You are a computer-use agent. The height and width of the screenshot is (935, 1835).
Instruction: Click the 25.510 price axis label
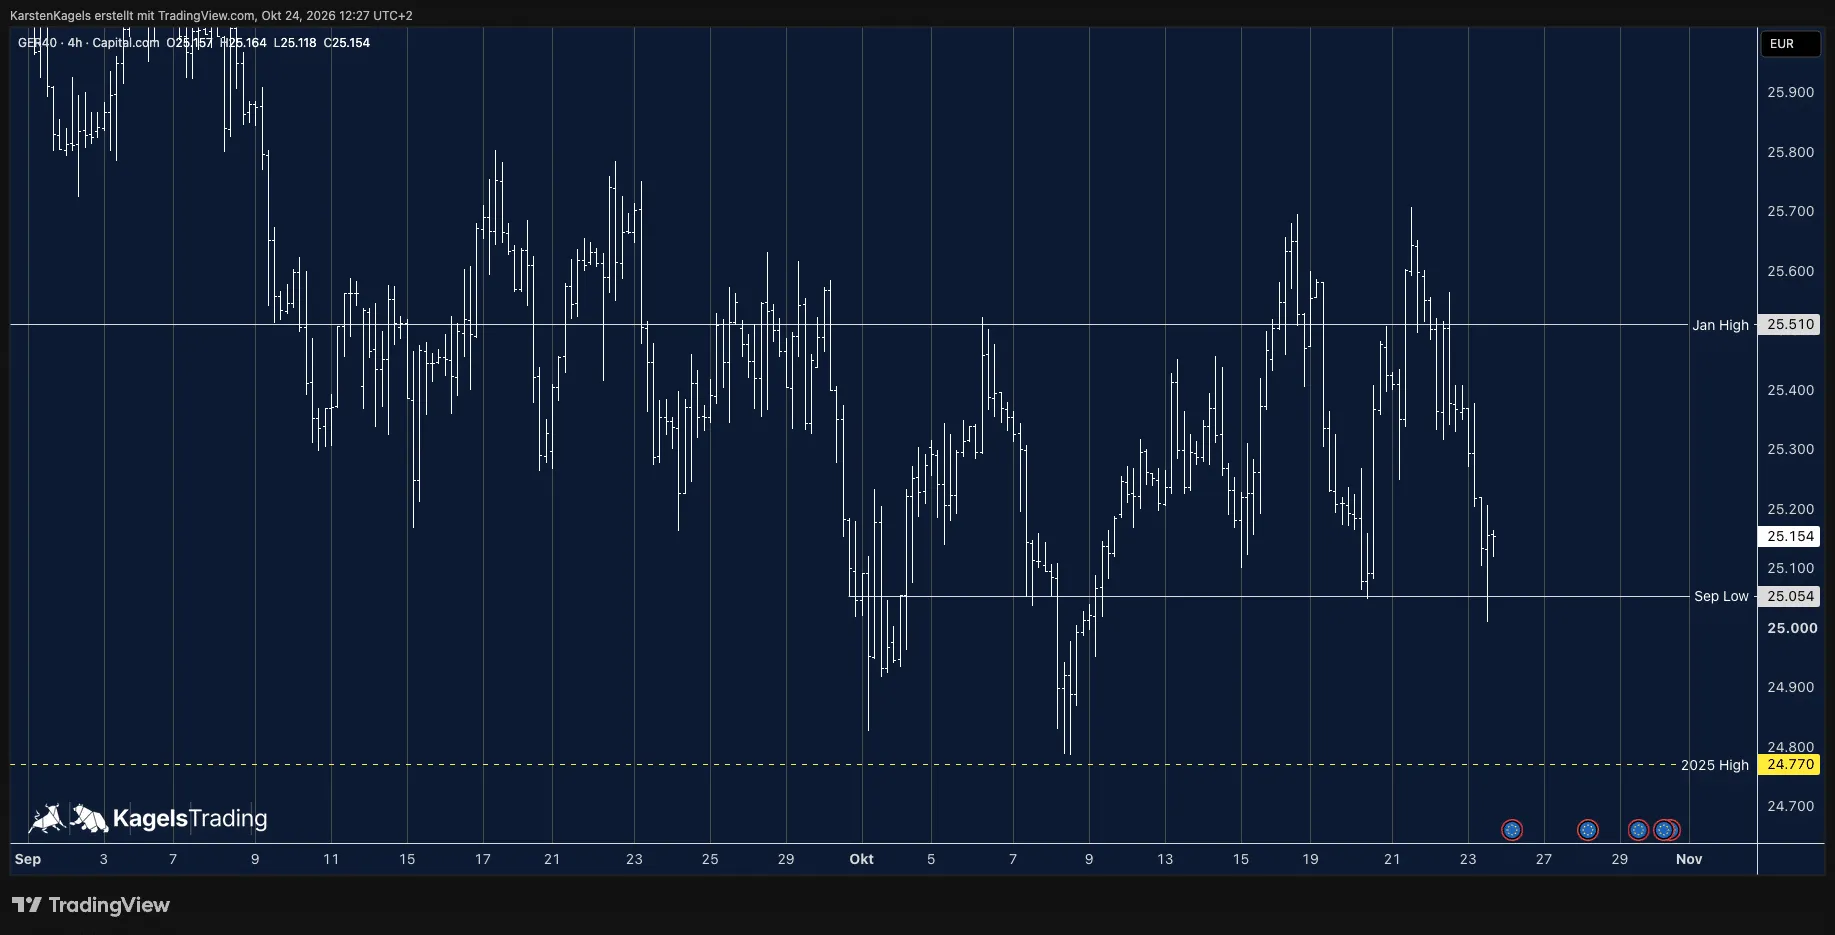click(1790, 324)
